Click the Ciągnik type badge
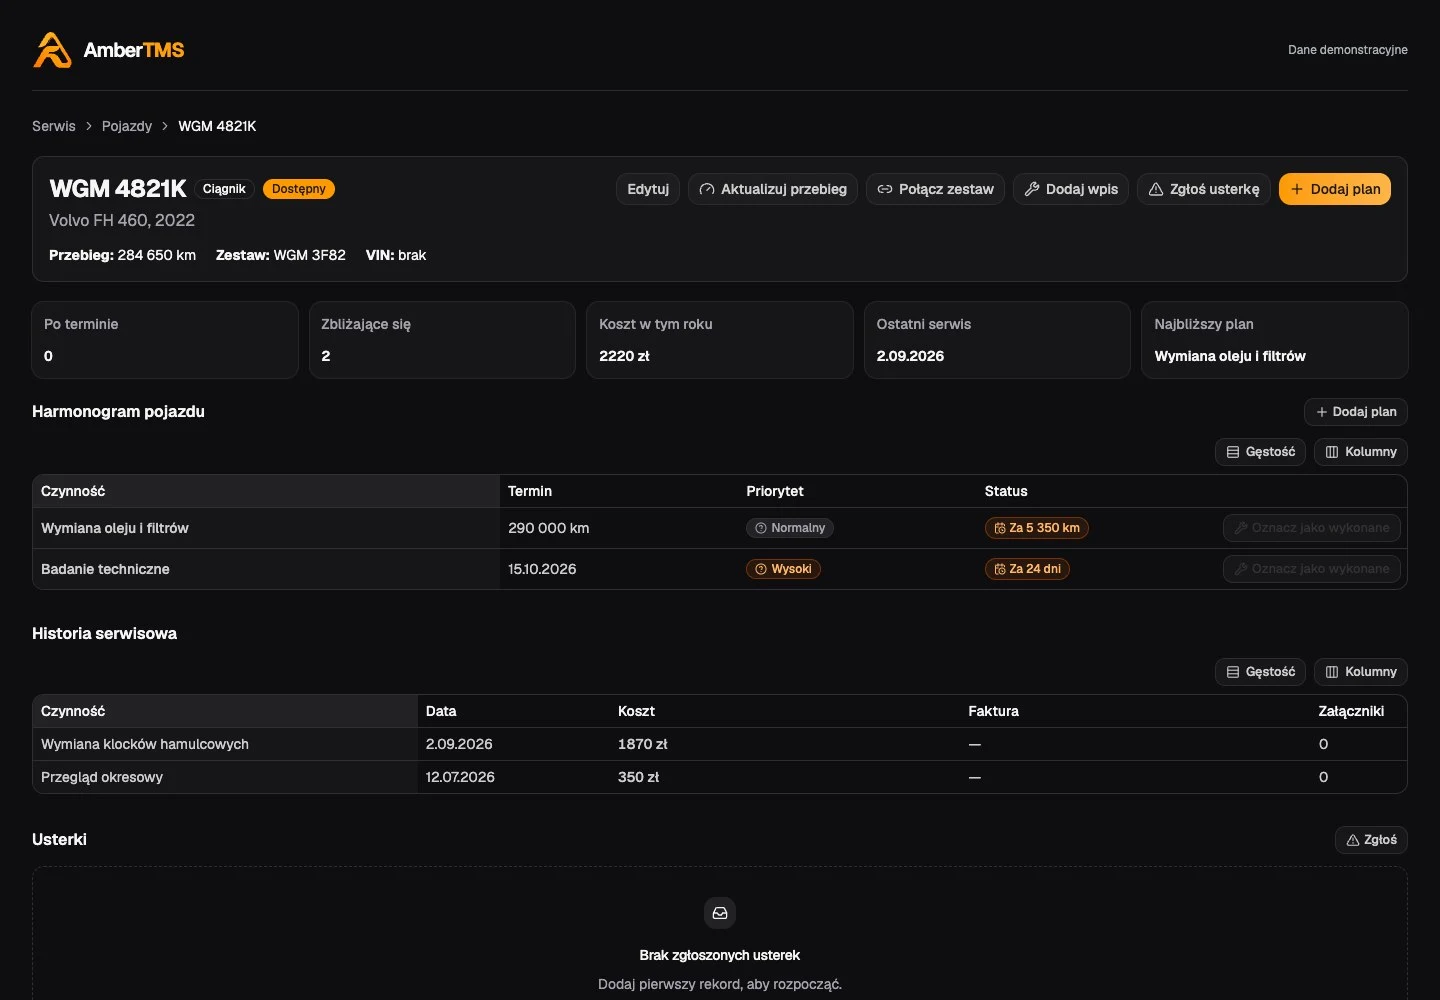1440x1000 pixels. click(224, 189)
